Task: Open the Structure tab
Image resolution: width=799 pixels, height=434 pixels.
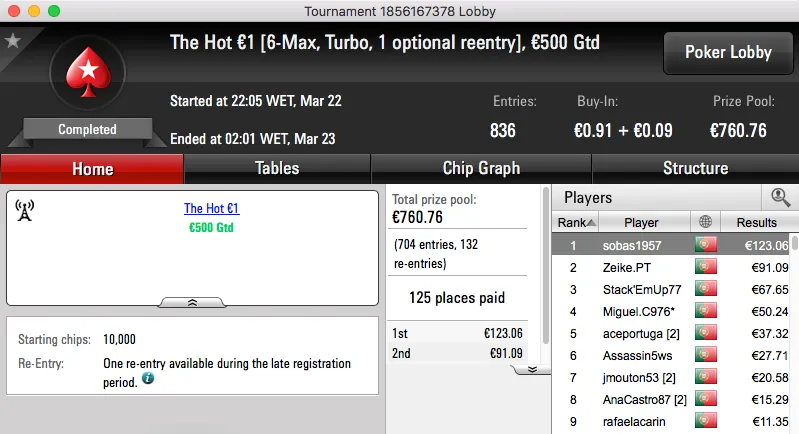Action: coord(695,168)
